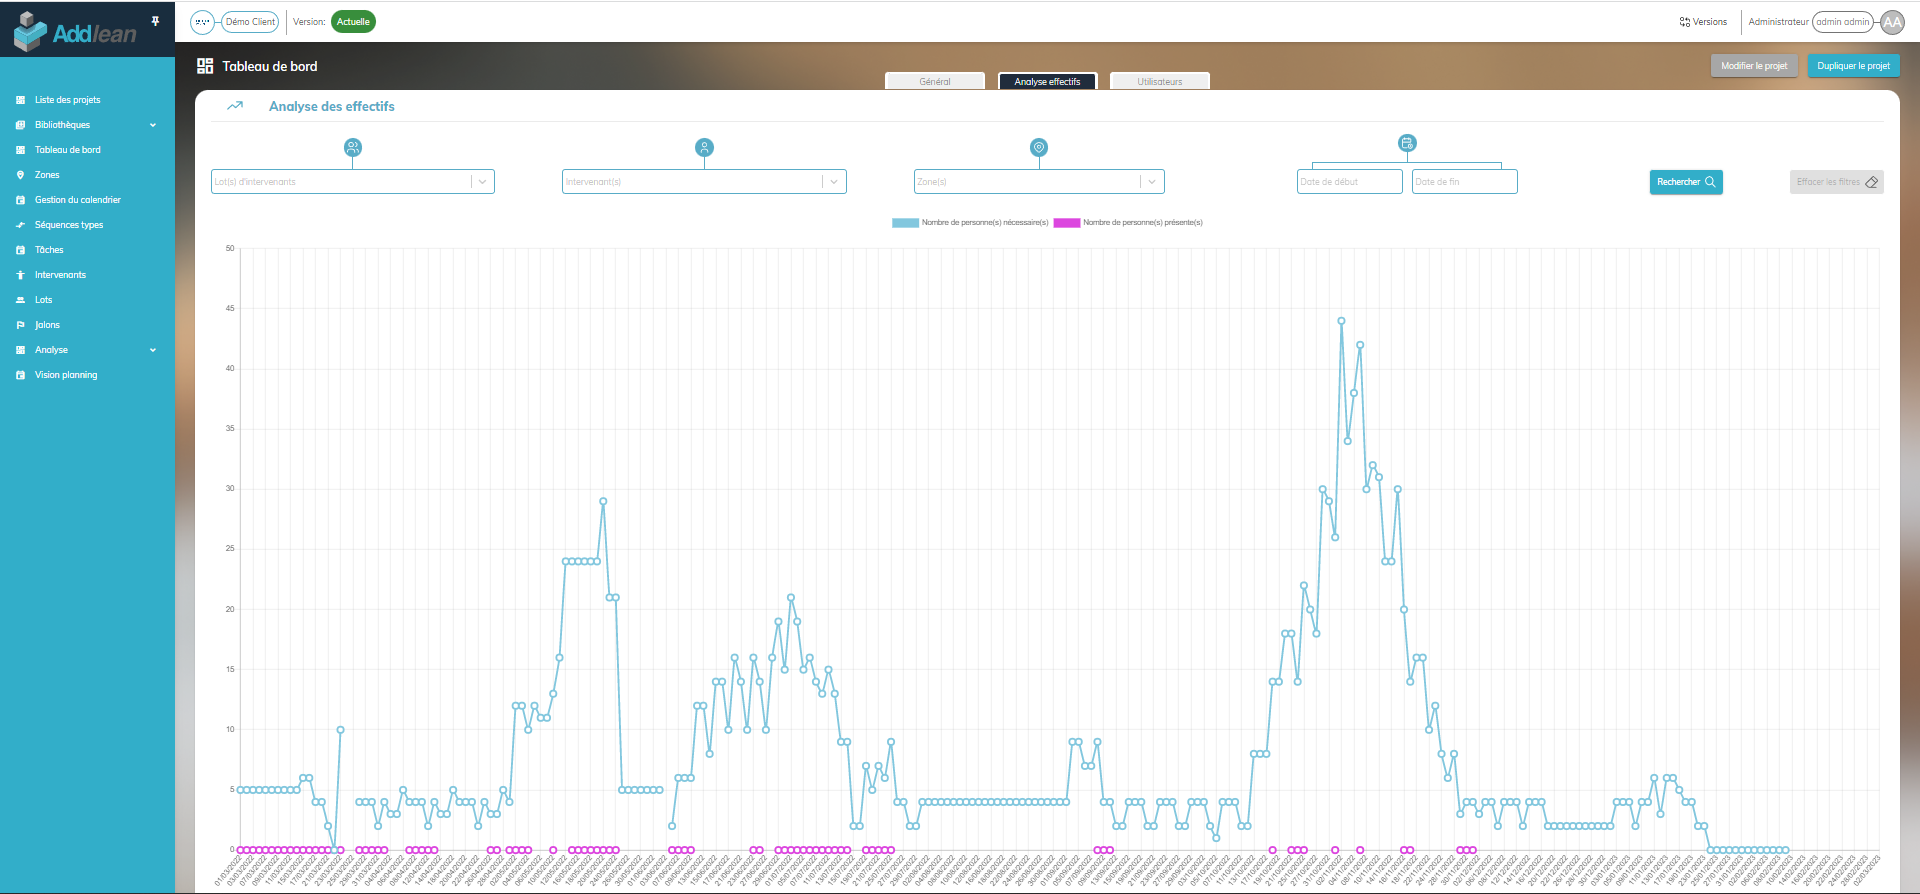Image resolution: width=1920 pixels, height=894 pixels.
Task: Click the Liste des projets sidebar icon
Action: click(20, 100)
